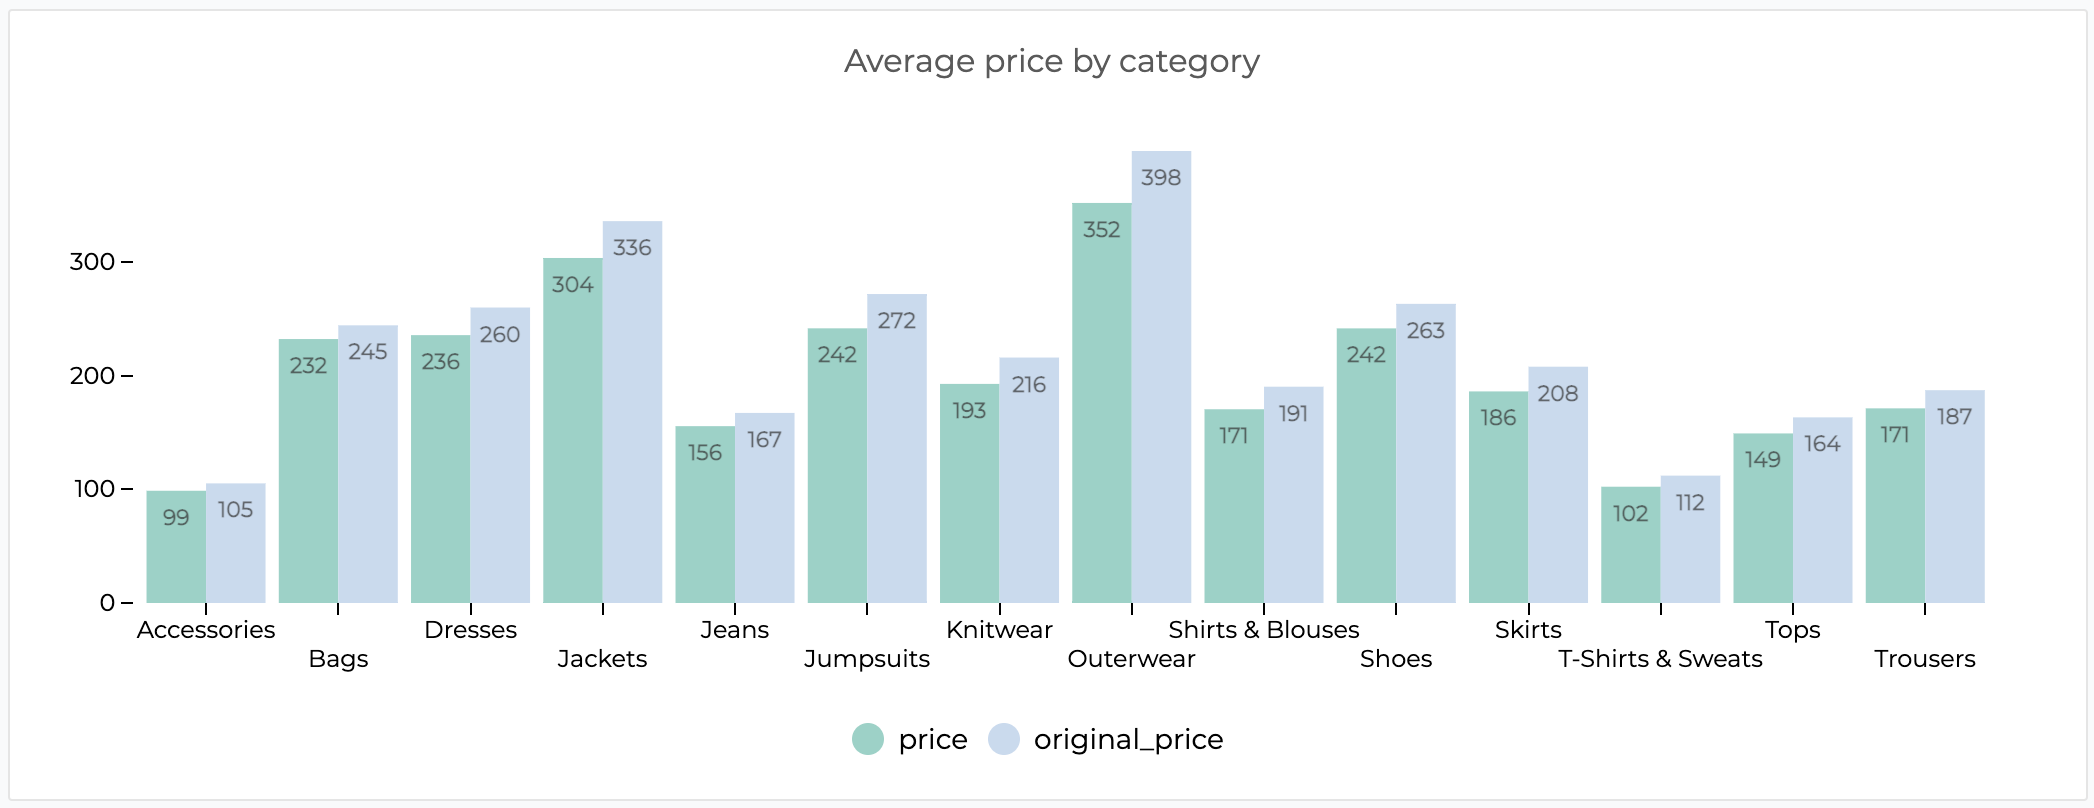The width and height of the screenshot is (2094, 808).
Task: Click the light blue original_price legend circle
Action: click(1003, 739)
